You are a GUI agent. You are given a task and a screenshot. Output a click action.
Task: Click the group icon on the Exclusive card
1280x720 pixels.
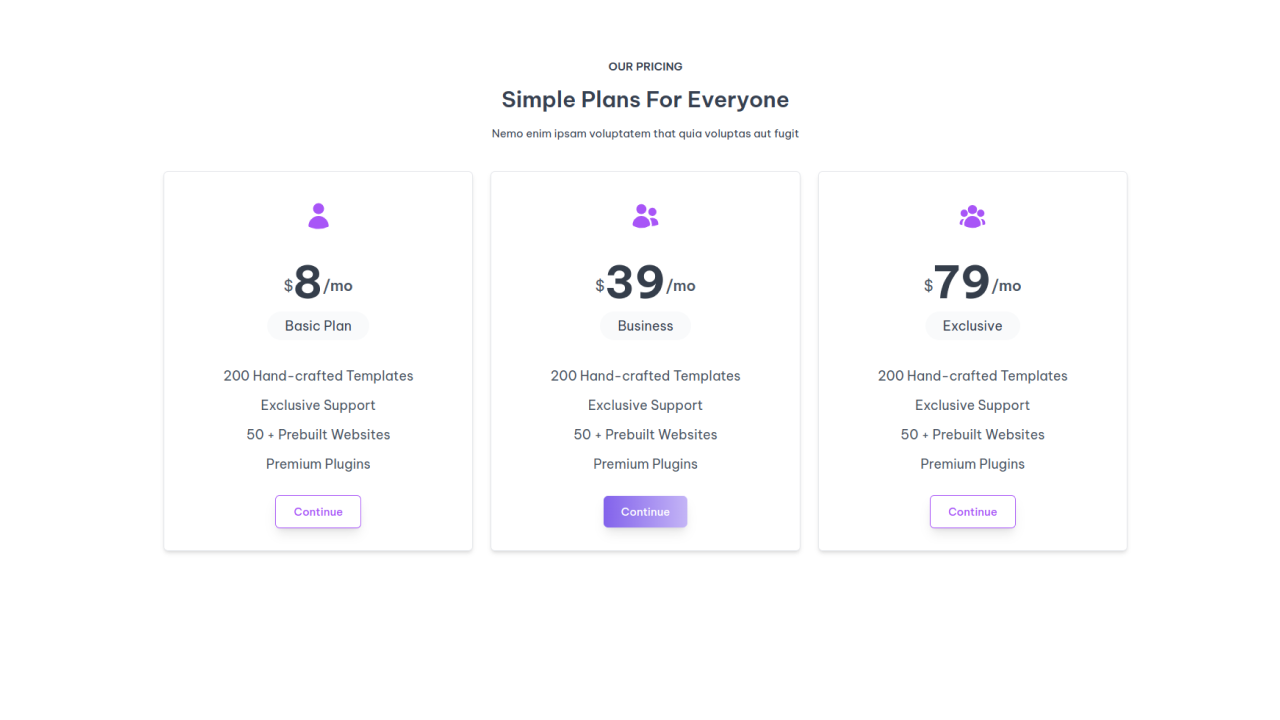[x=972, y=215]
